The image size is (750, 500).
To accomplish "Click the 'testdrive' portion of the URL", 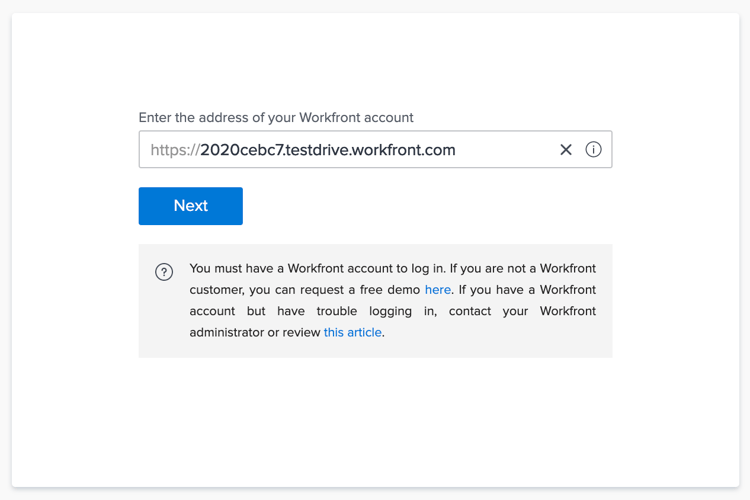I will (x=316, y=150).
